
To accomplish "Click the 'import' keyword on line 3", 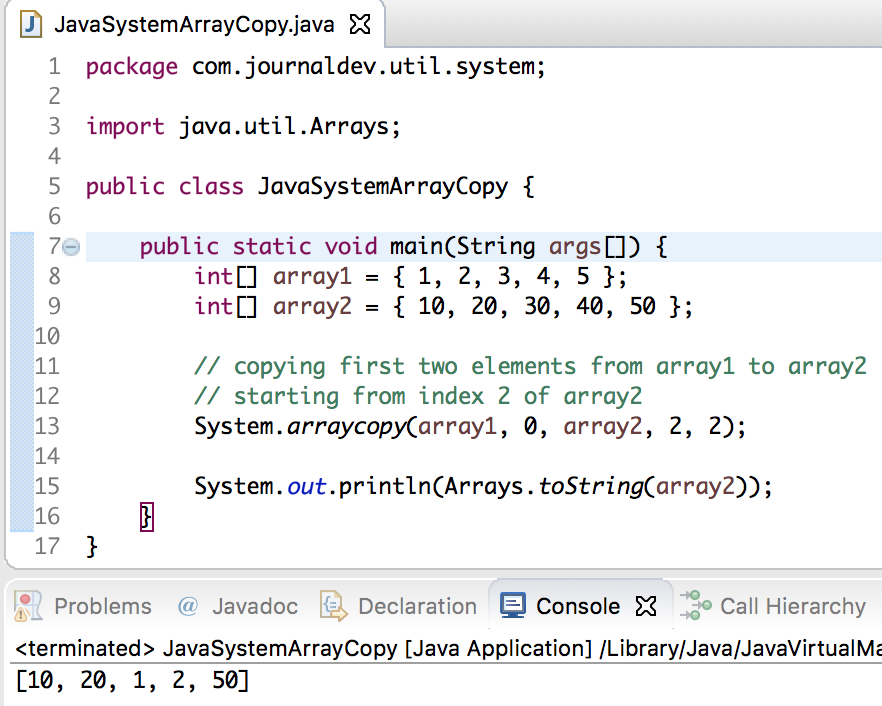I will coord(125,127).
